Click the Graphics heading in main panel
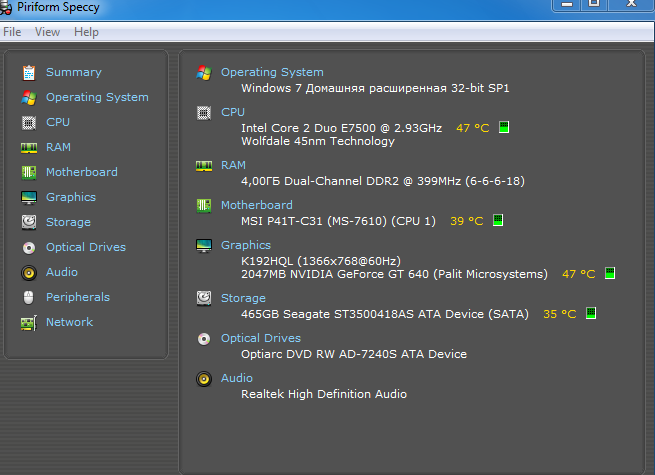 [x=246, y=245]
